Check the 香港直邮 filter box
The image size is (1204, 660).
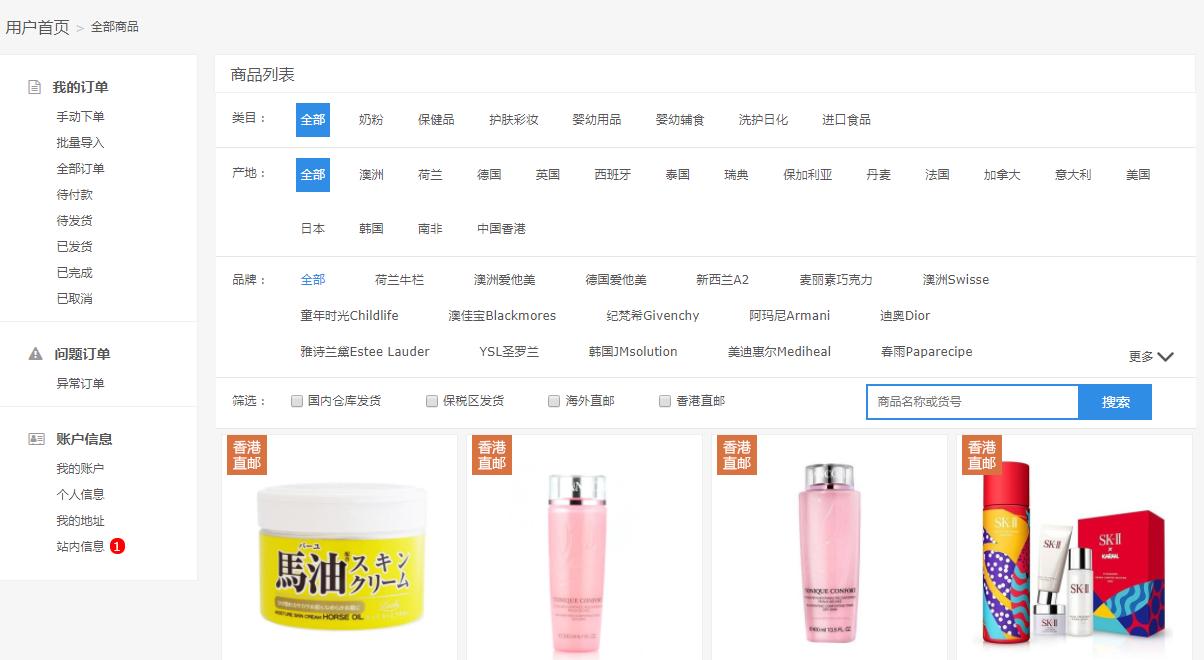[x=665, y=400]
